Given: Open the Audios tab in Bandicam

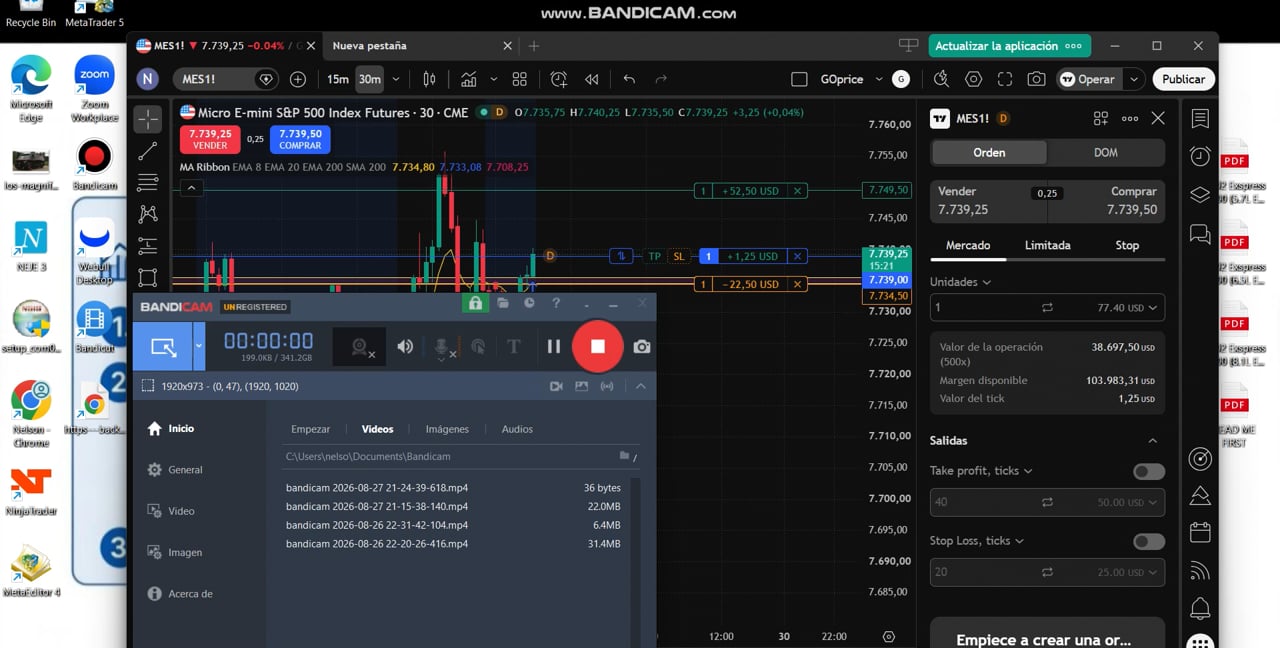Looking at the screenshot, I should (x=517, y=429).
